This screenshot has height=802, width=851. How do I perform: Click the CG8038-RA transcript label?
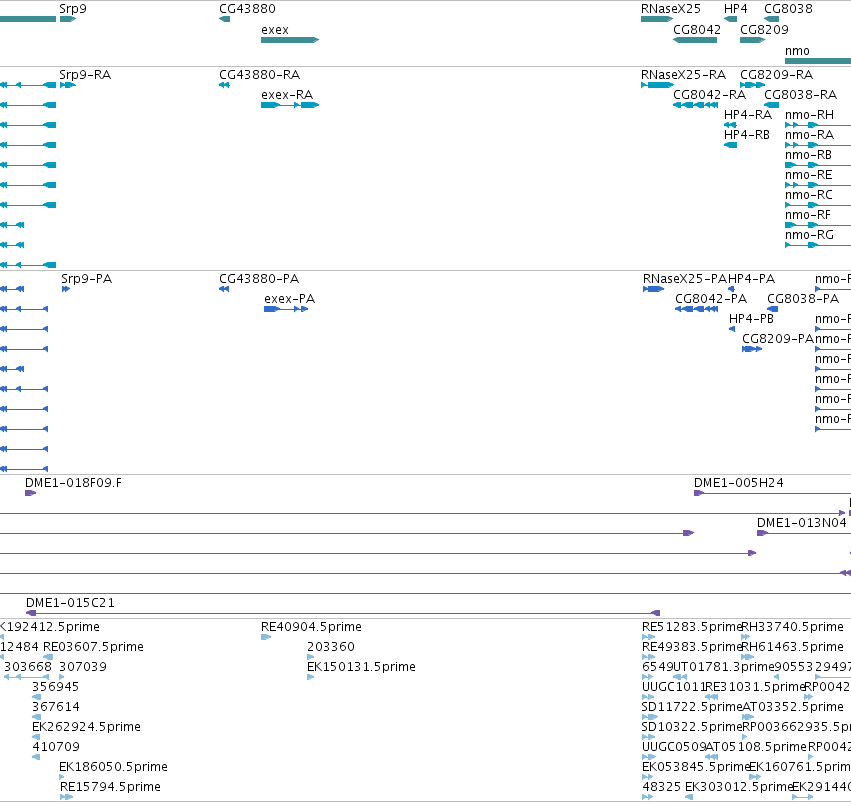click(x=801, y=94)
